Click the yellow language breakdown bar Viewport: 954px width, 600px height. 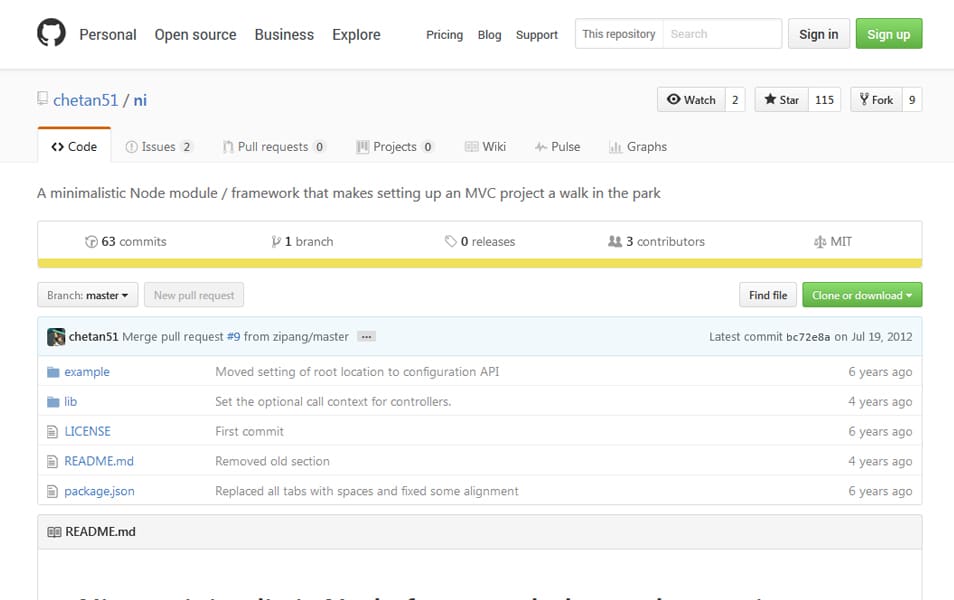point(480,263)
